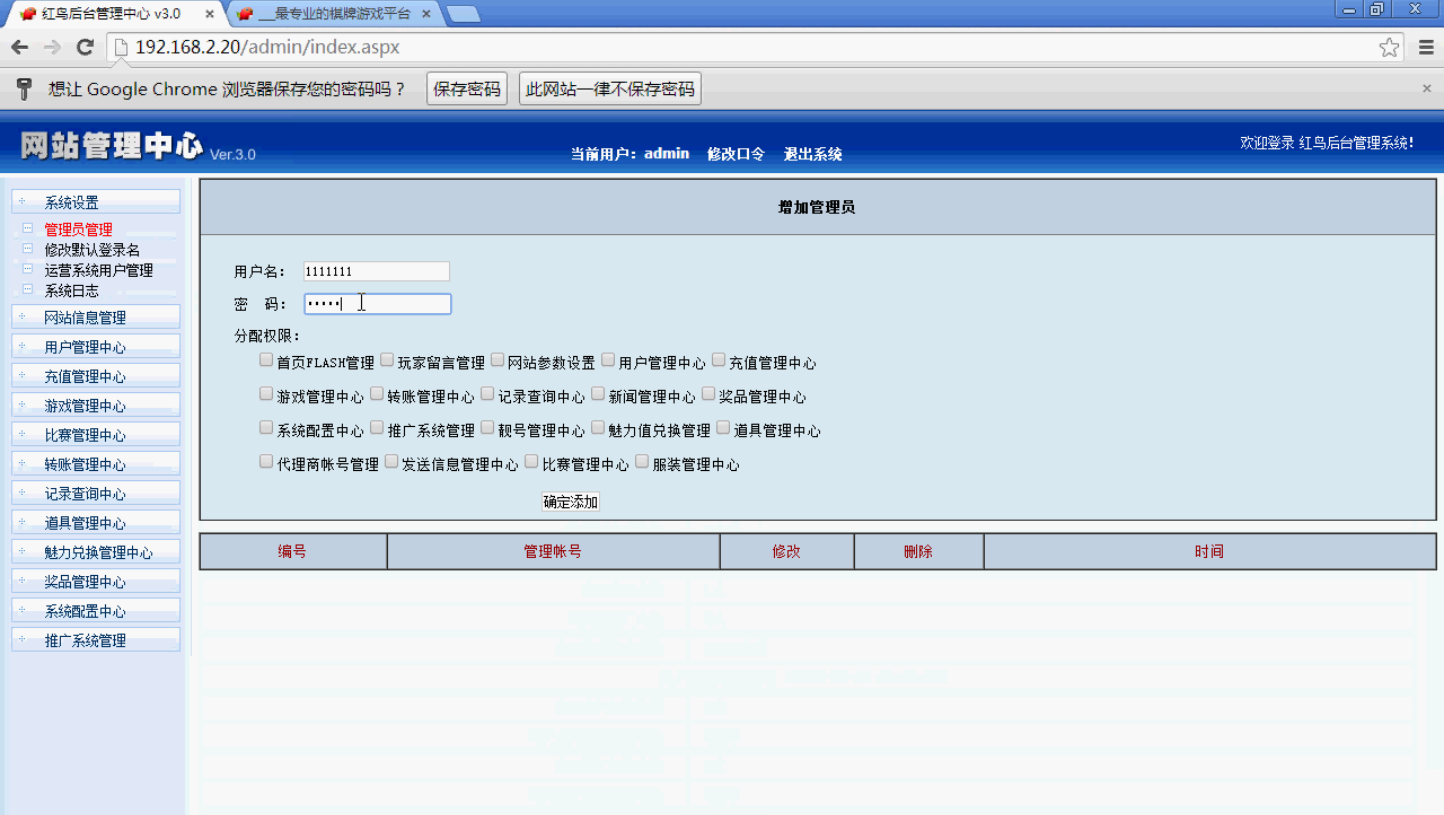
Task: Open 系统日志 in the sidebar
Action: [72, 291]
